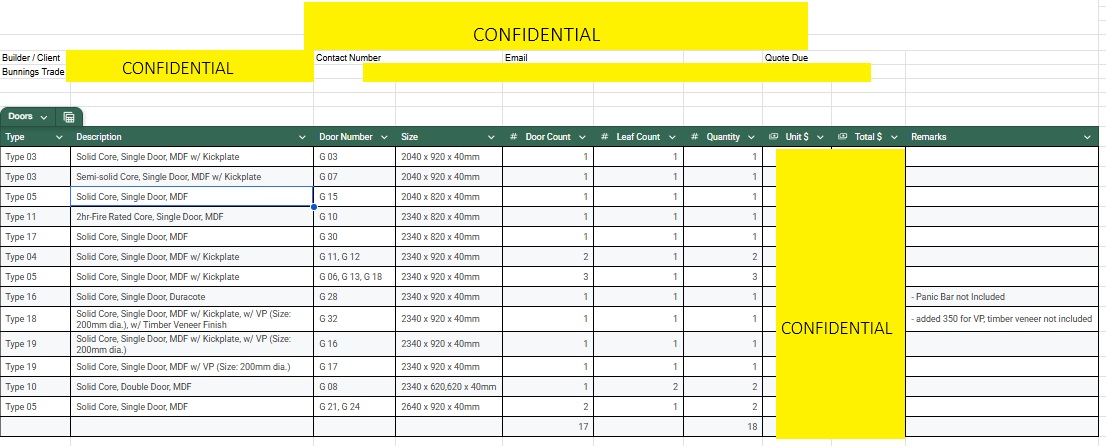Select the Semi-solid Core description cell
Screen dimensions: 1106x446
point(192,176)
